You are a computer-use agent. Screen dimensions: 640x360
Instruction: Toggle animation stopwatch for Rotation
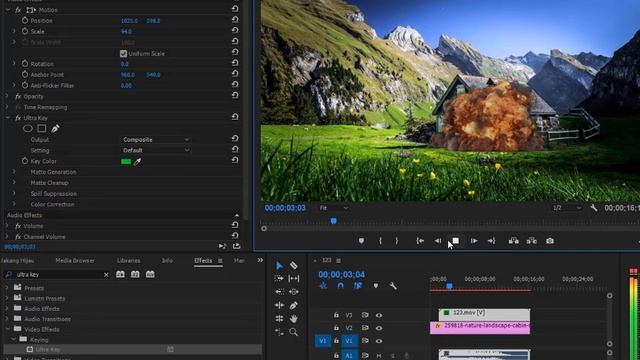point(25,64)
